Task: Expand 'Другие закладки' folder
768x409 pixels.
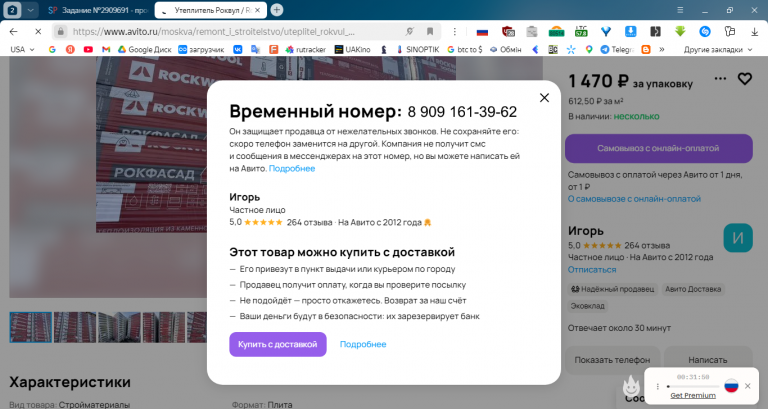Action: coord(718,49)
